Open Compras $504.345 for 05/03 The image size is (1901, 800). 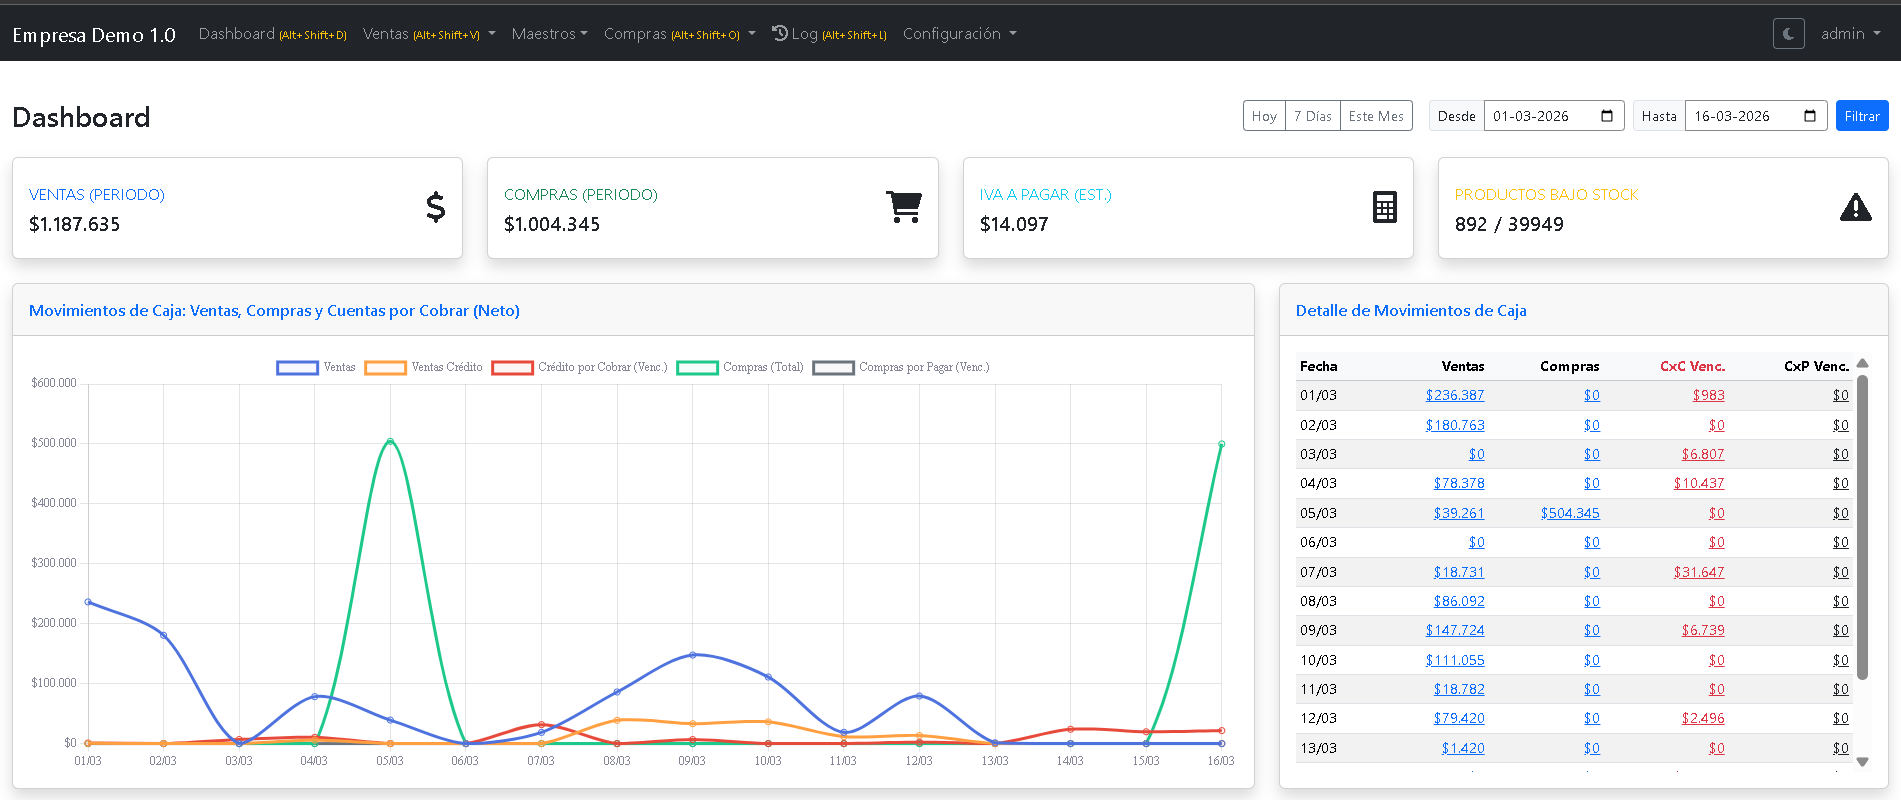(x=1570, y=513)
